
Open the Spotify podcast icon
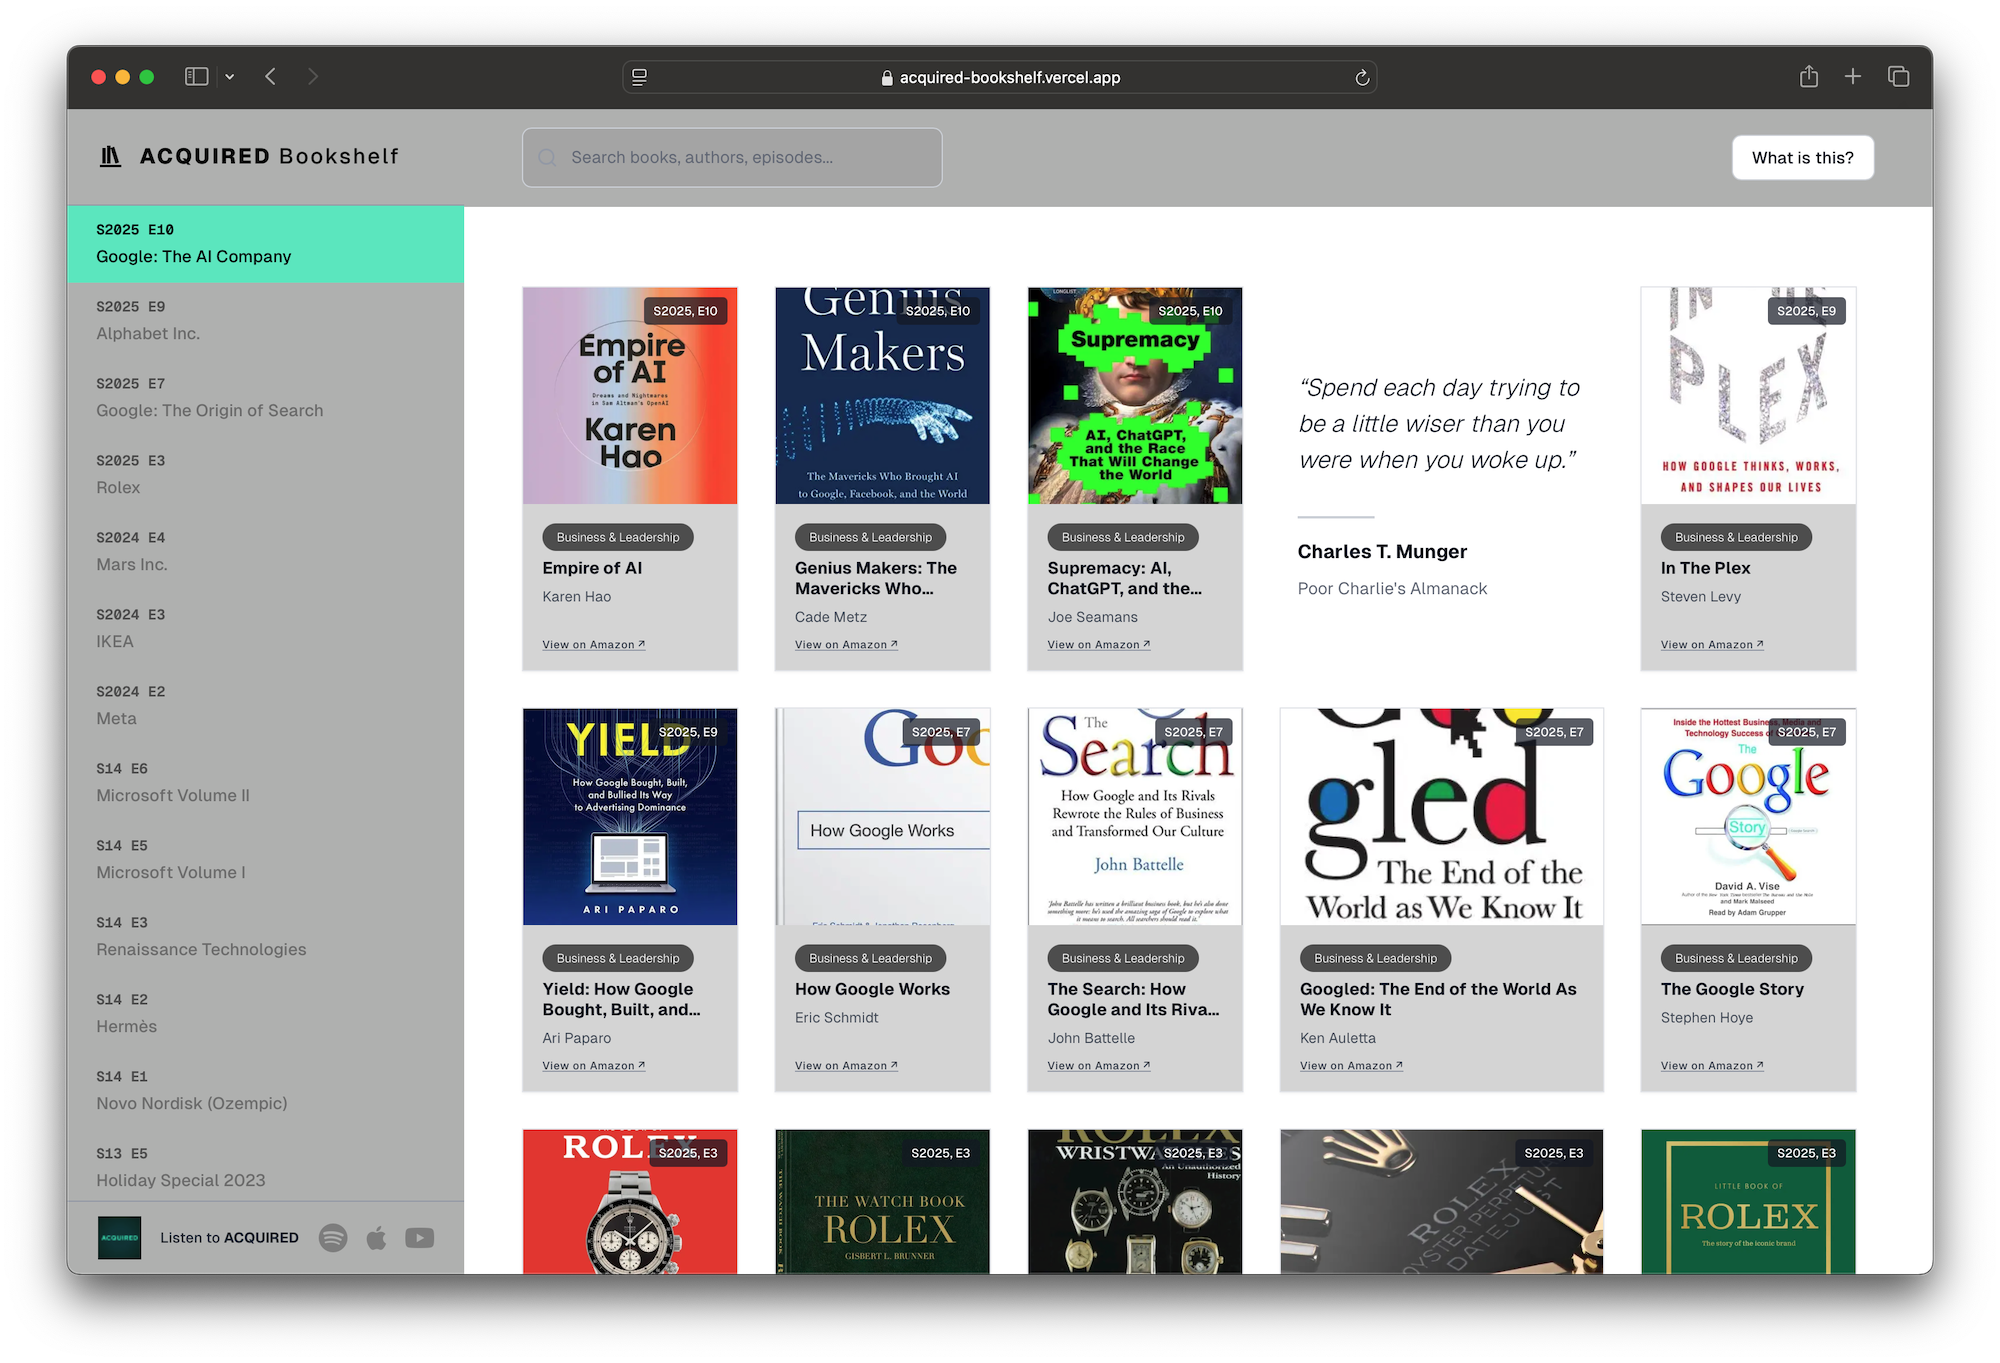(333, 1238)
